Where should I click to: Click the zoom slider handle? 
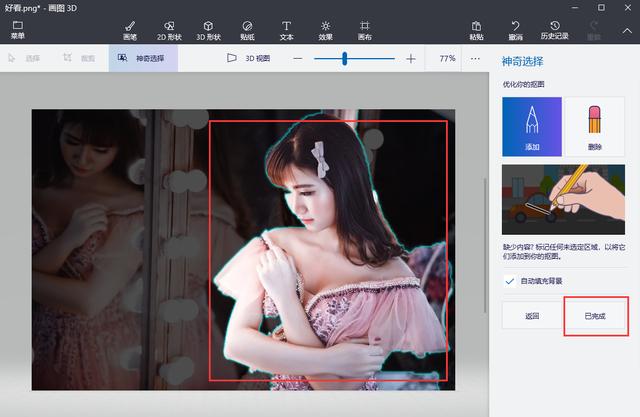tap(344, 58)
